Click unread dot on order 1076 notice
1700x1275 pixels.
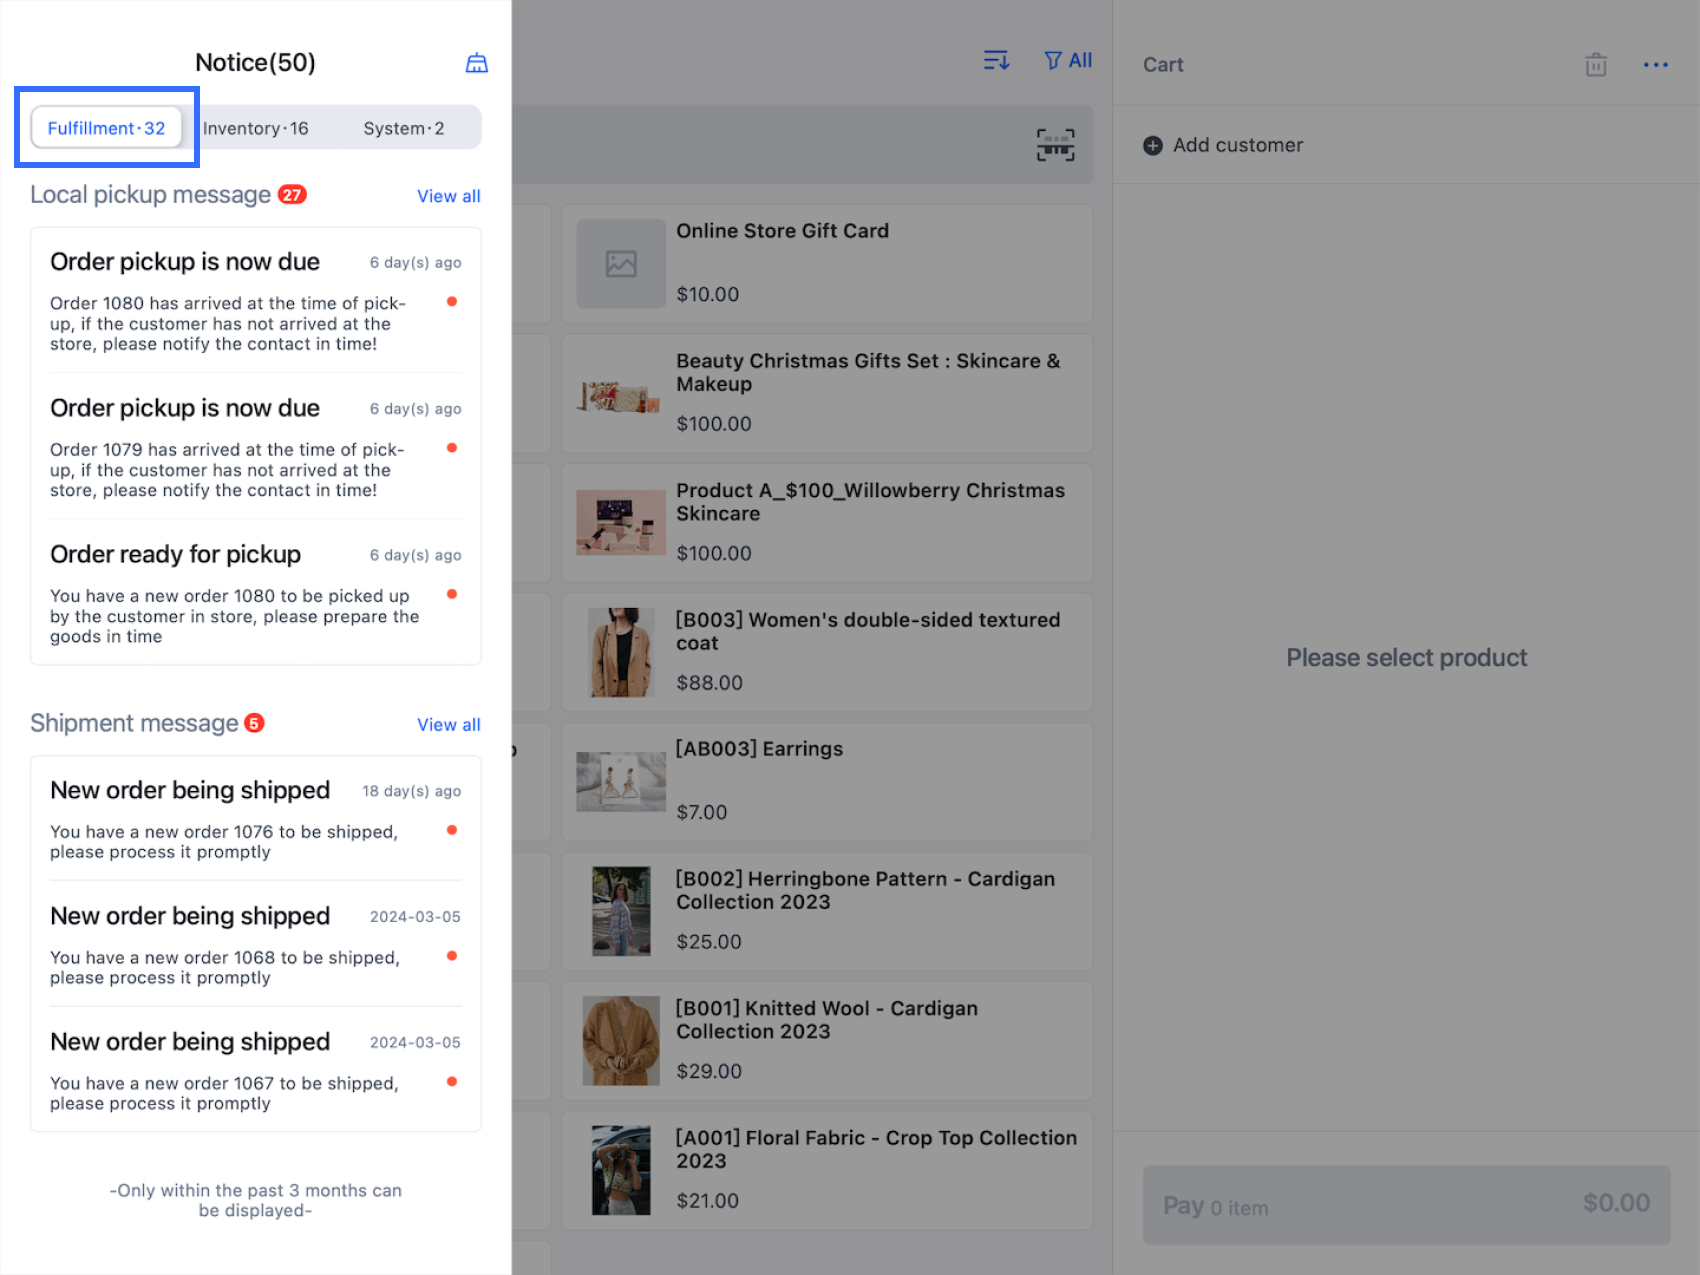click(x=452, y=830)
